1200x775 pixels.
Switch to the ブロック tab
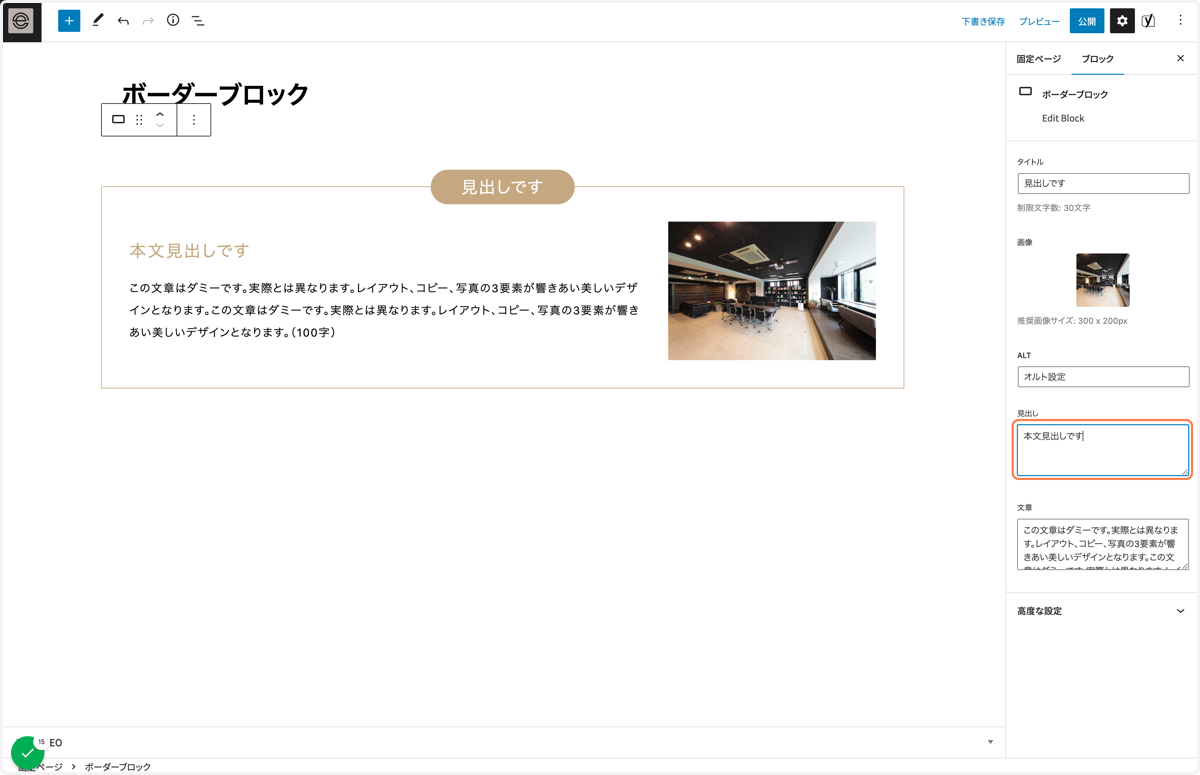pyautogui.click(x=1098, y=59)
